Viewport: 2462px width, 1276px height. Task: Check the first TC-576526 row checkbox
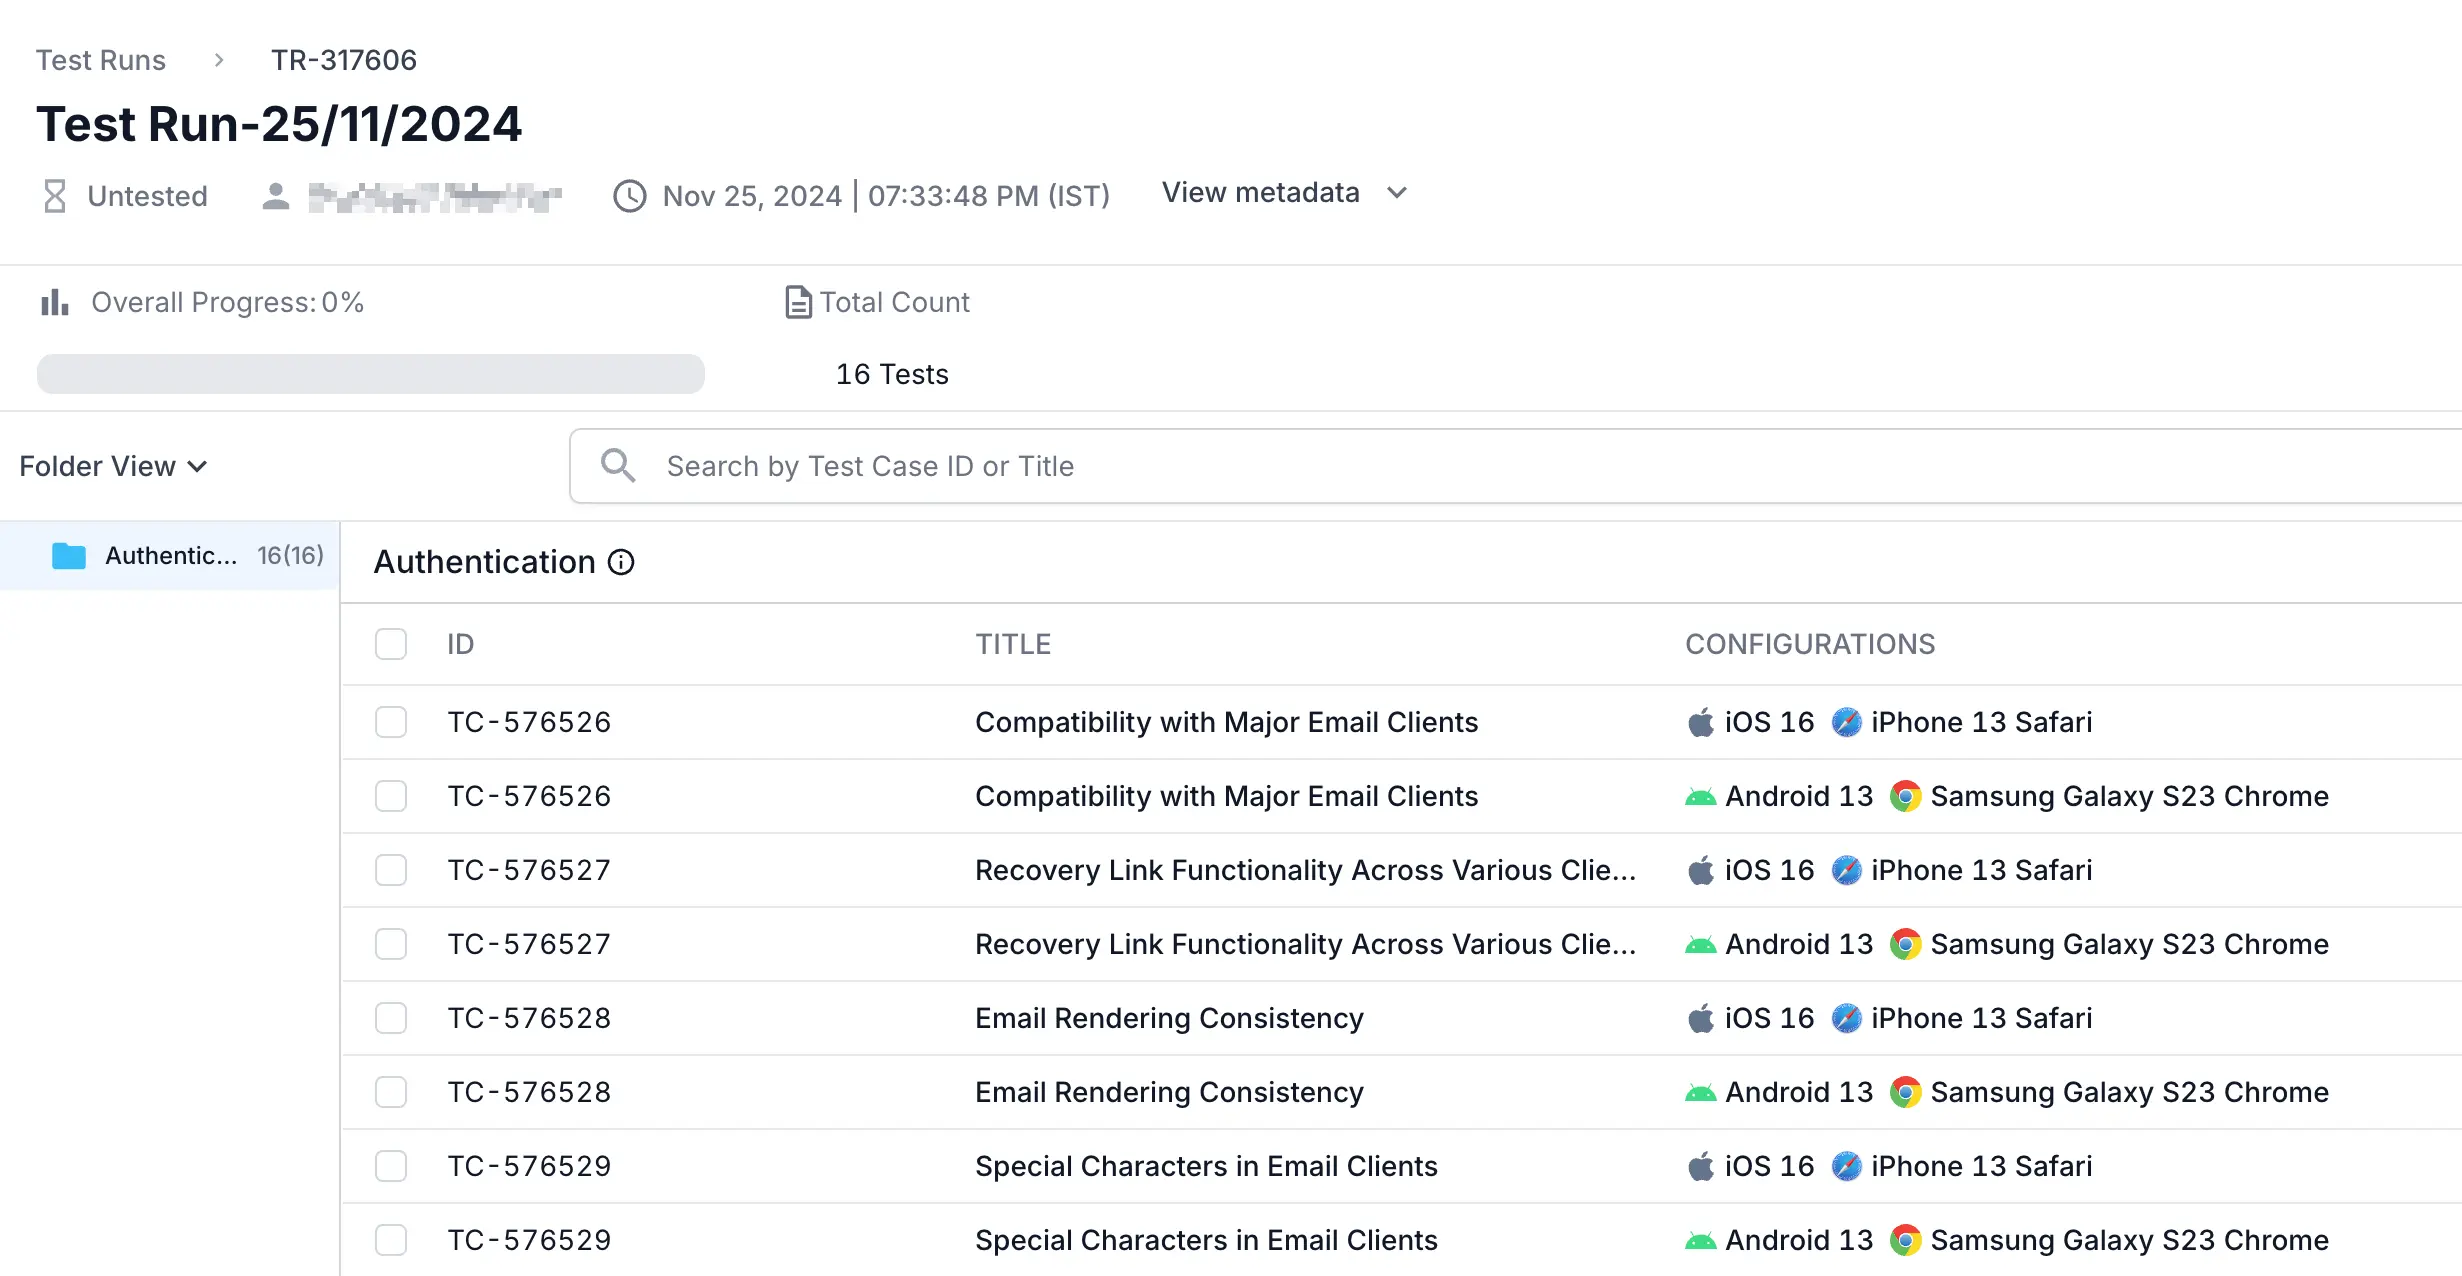[391, 722]
